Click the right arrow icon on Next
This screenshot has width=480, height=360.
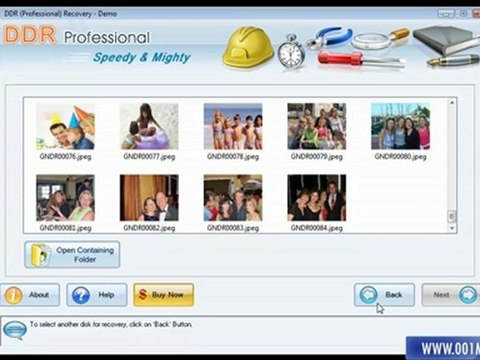tap(468, 295)
